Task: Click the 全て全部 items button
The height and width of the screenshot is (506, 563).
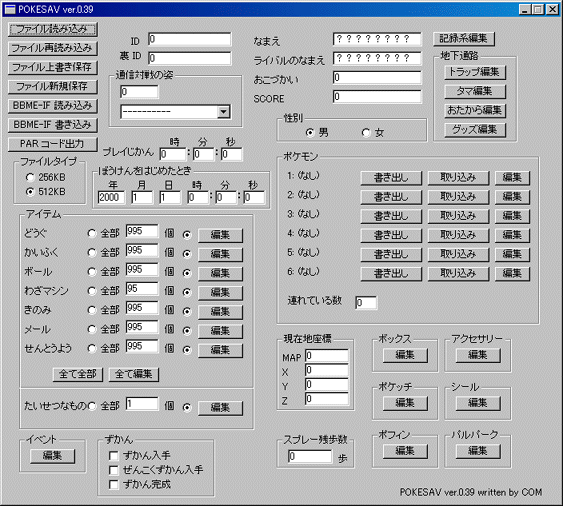Action: (78, 374)
